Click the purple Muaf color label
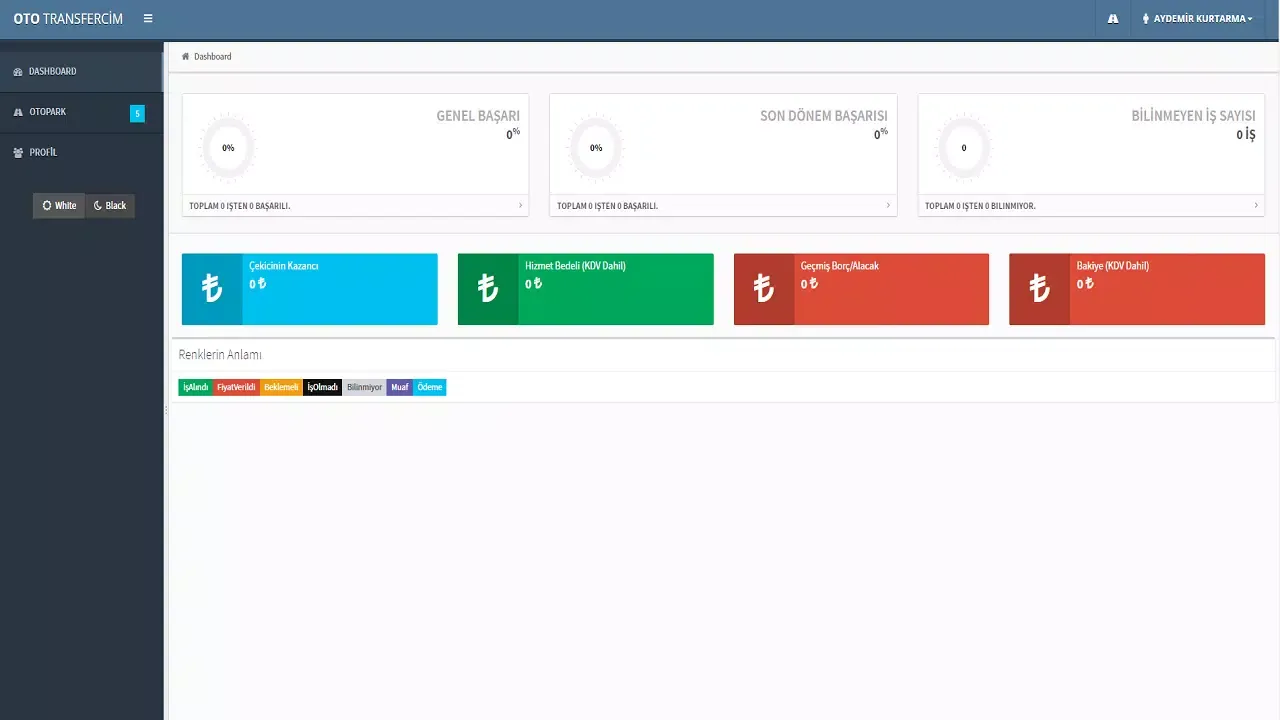The image size is (1280, 720). coord(400,387)
